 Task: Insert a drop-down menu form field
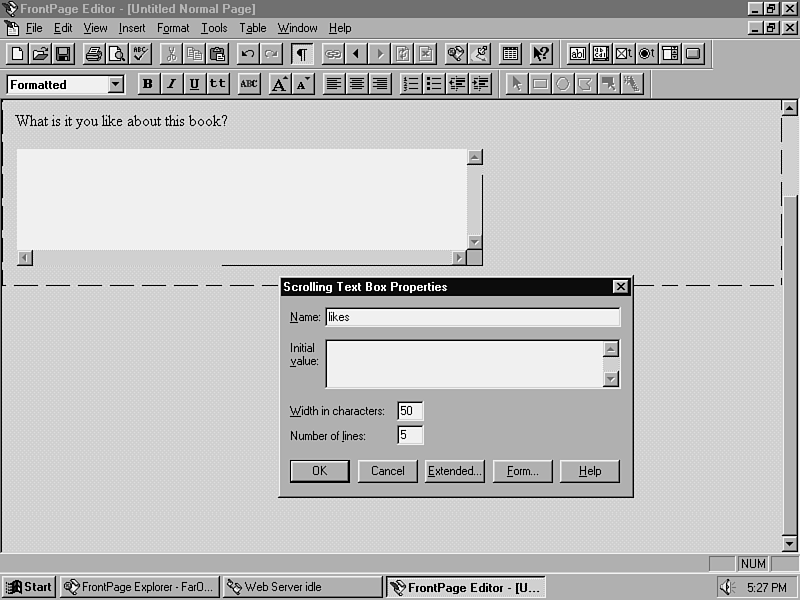coord(670,54)
